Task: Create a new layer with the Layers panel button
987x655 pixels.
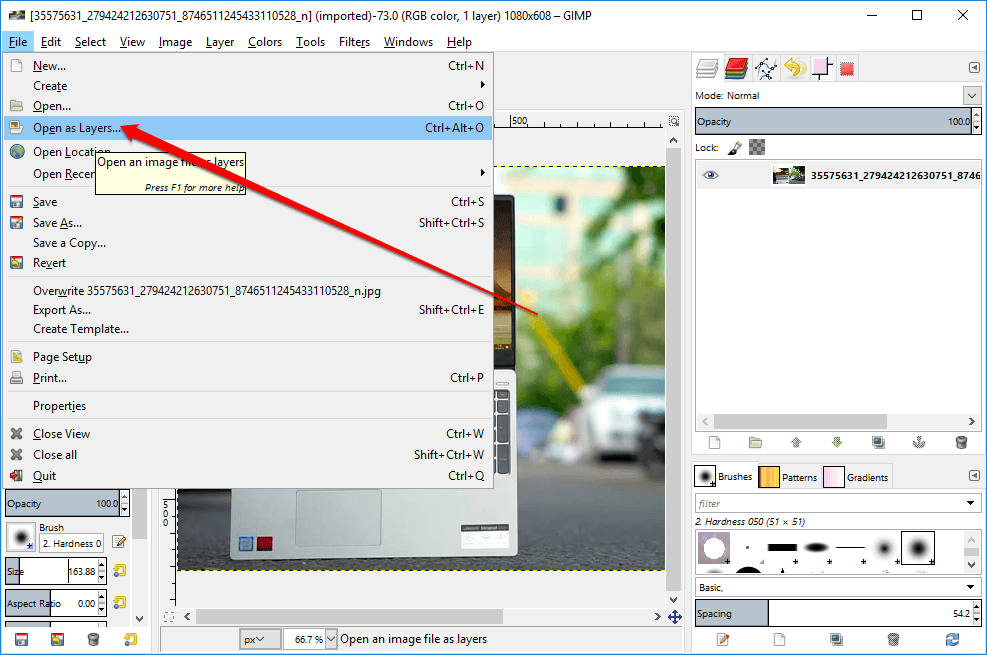Action: click(714, 442)
